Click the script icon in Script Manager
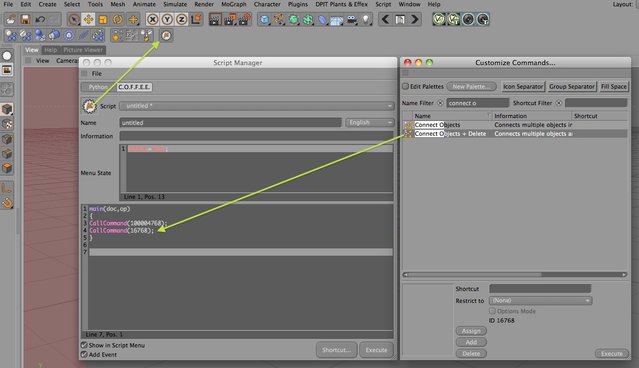Screen dimensions: 639x368 [89, 106]
